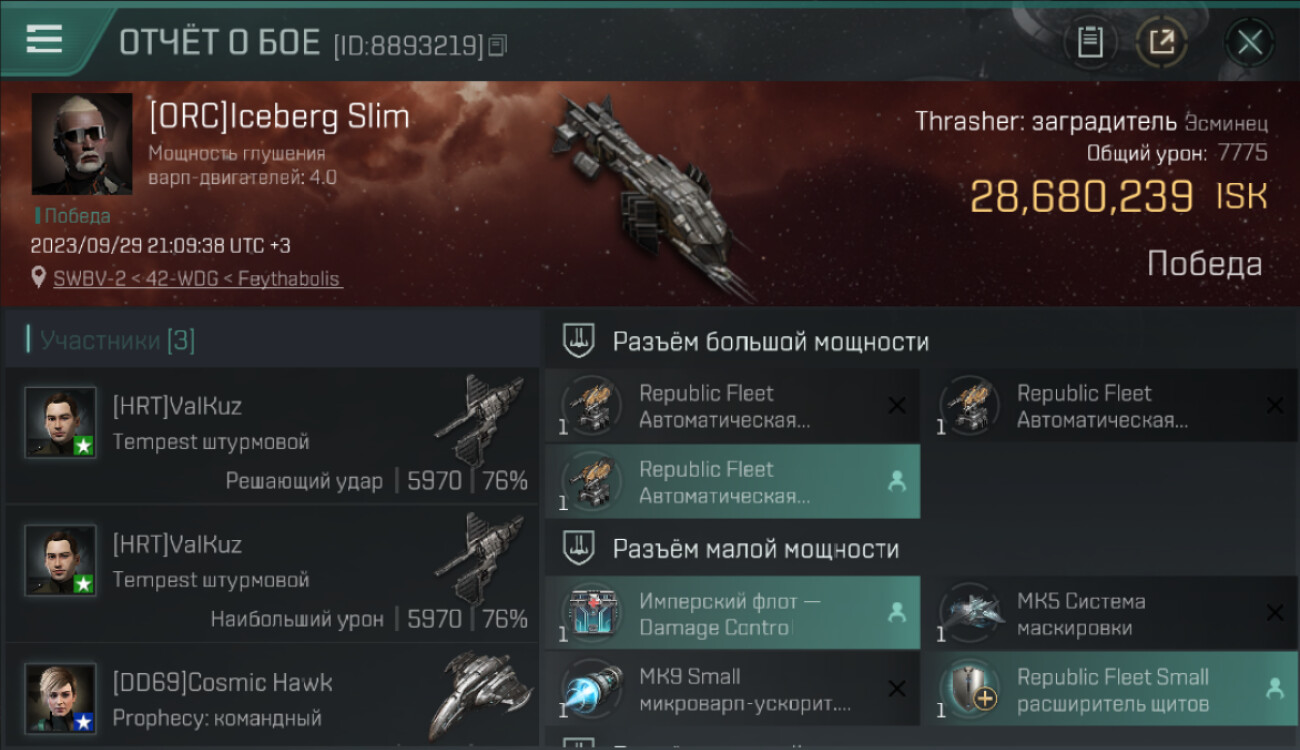Share the battle report externally
The height and width of the screenshot is (750, 1300).
click(x=1161, y=42)
